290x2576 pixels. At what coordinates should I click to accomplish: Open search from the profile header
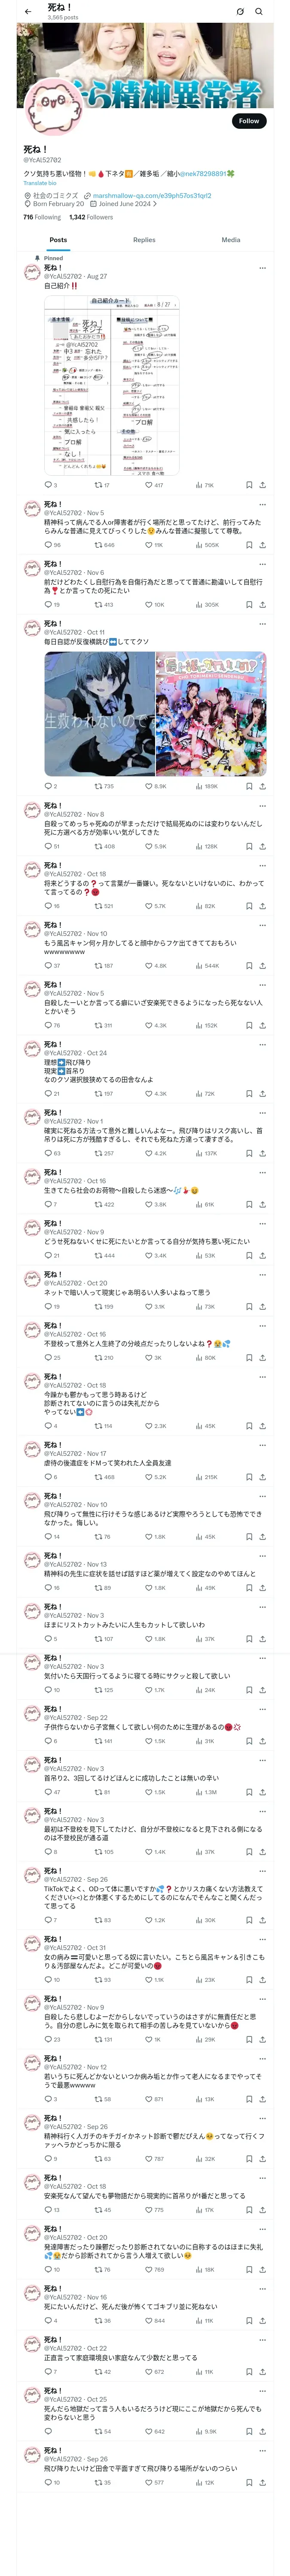(259, 12)
